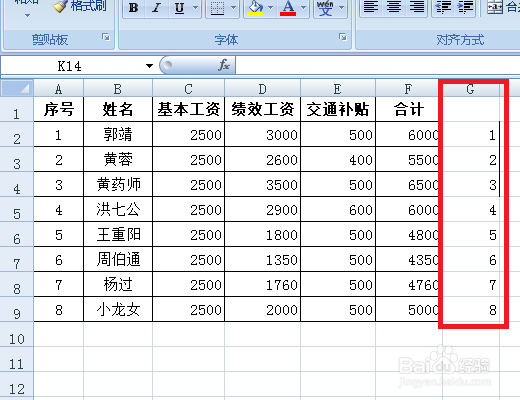Open clipboard pane dialog launcher
This screenshot has height=400, width=520.
click(106, 37)
